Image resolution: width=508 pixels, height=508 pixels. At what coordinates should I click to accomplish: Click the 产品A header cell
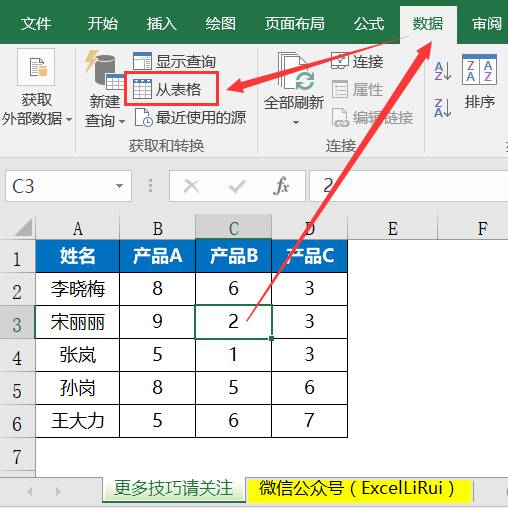[x=157, y=256]
